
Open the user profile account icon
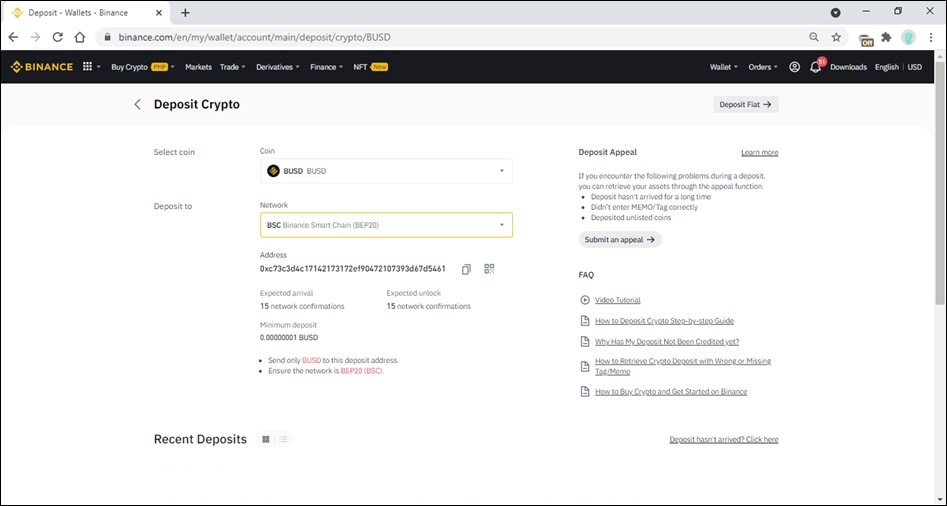tap(795, 67)
